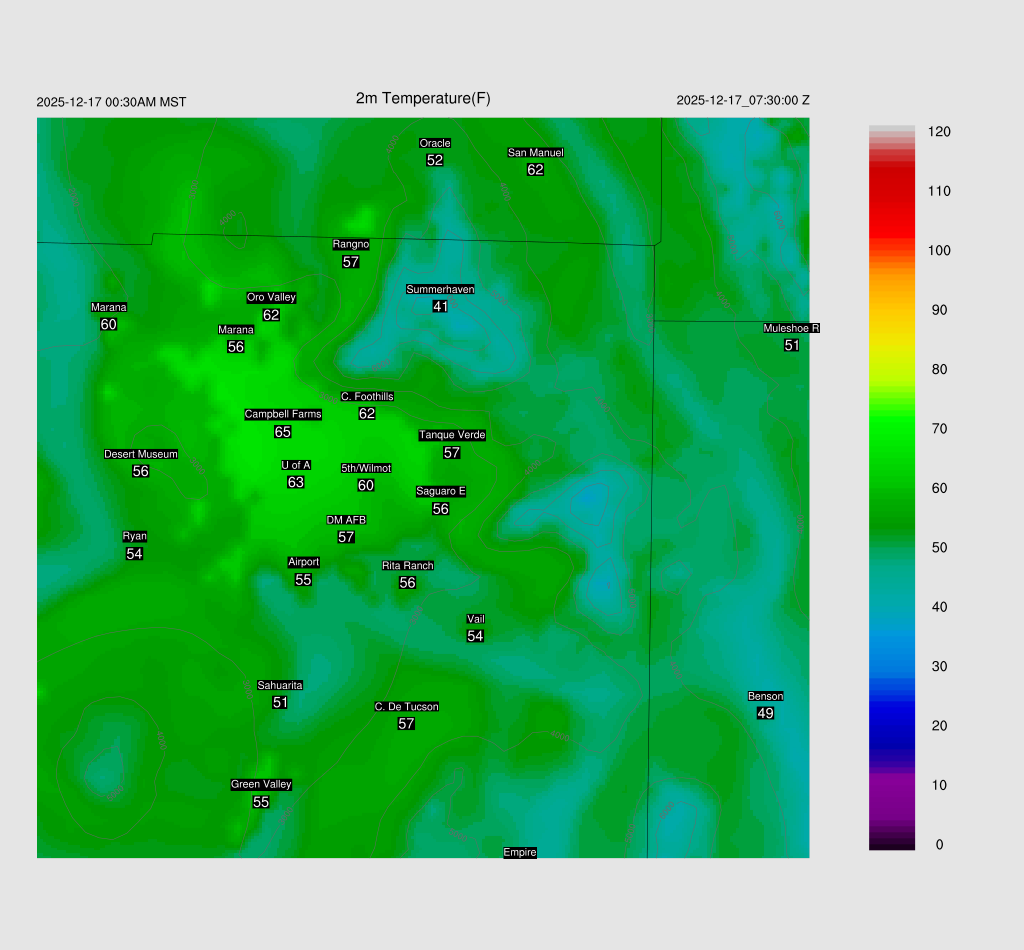This screenshot has width=1024, height=950.
Task: Select the Campbell Farms reading of 65
Action: click(x=283, y=432)
